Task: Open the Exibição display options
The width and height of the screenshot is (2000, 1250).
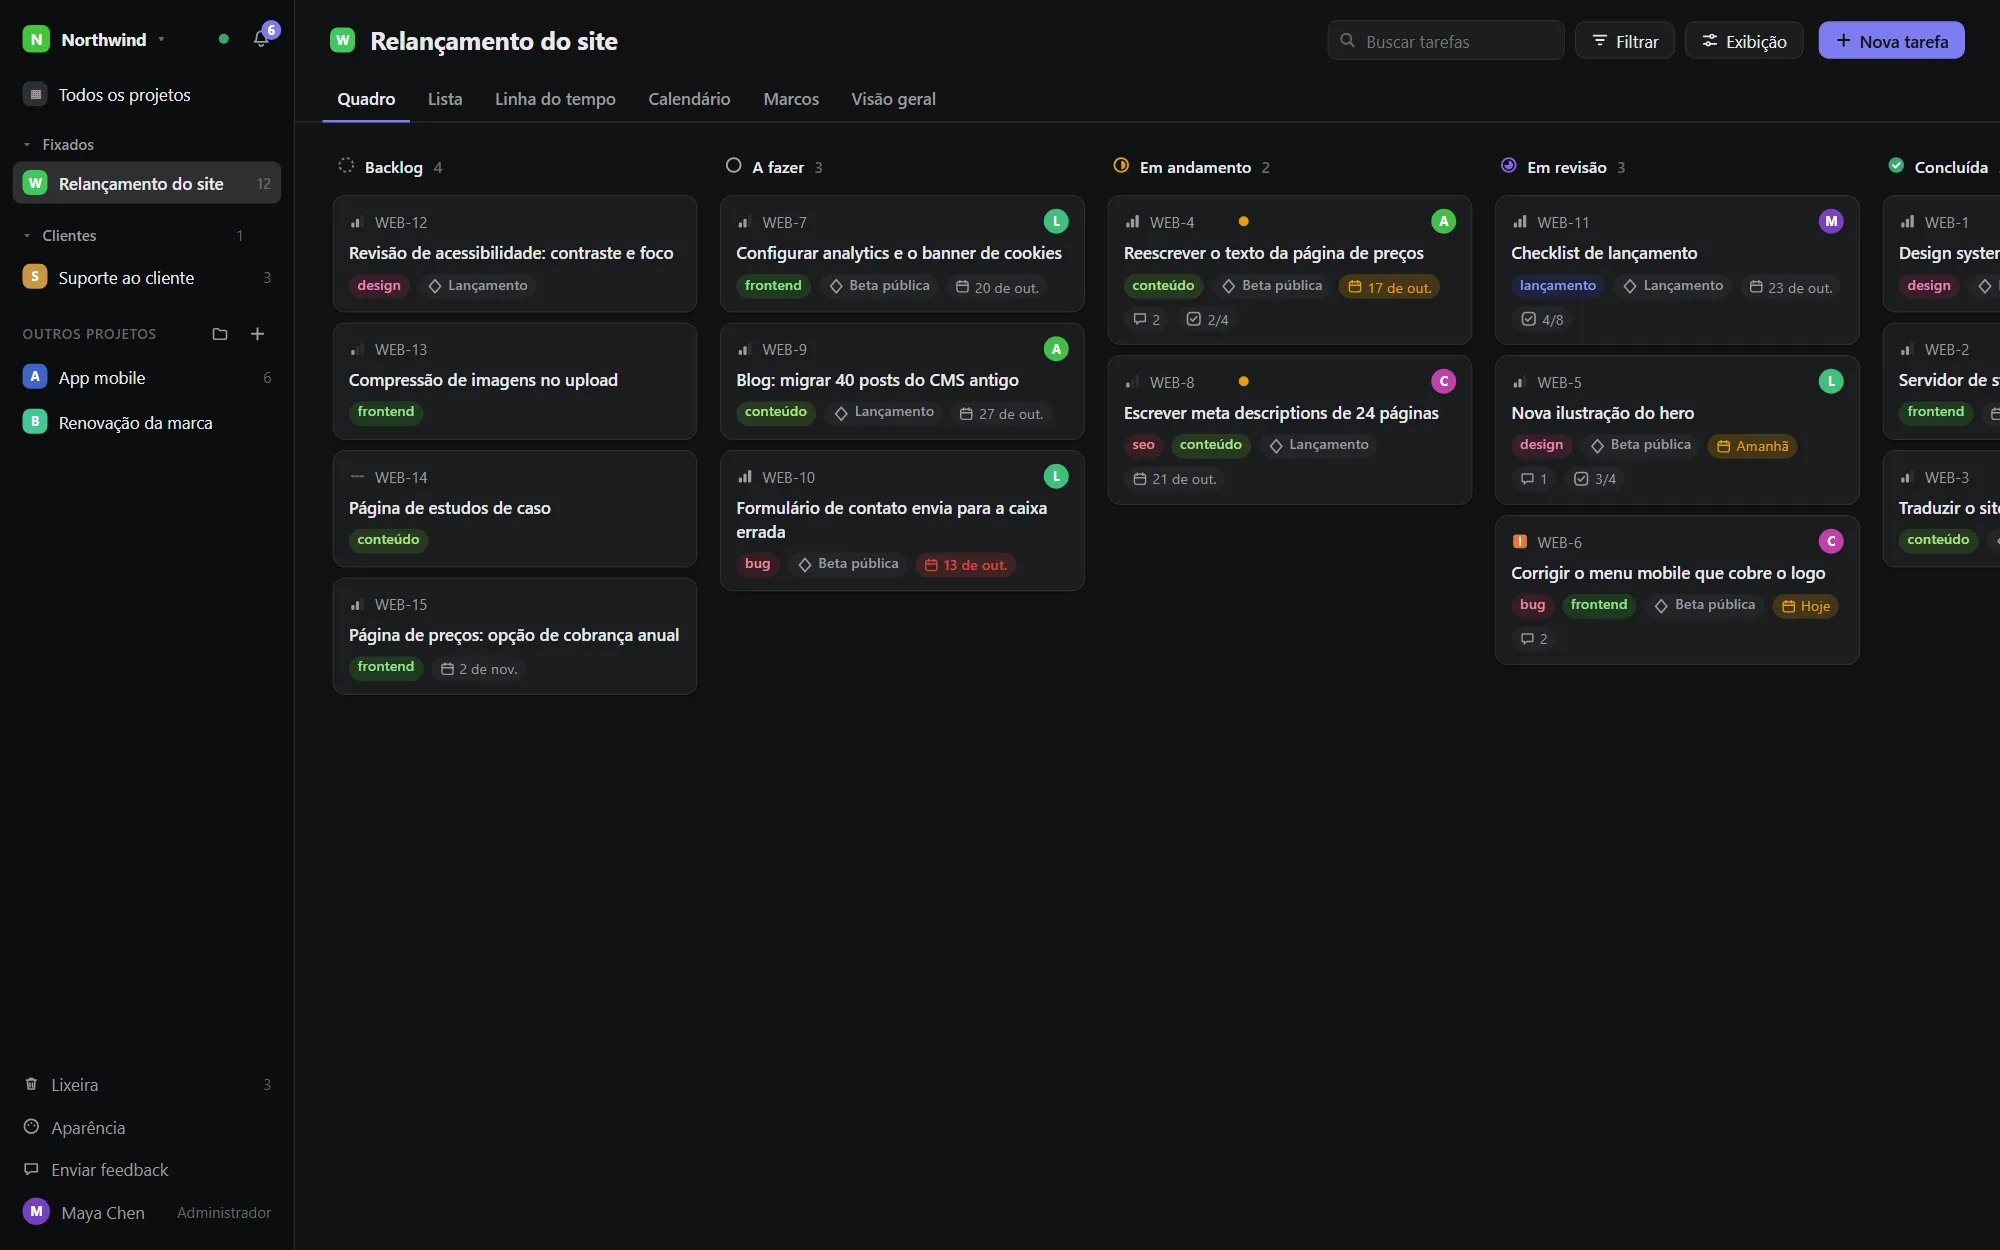Action: click(1744, 41)
